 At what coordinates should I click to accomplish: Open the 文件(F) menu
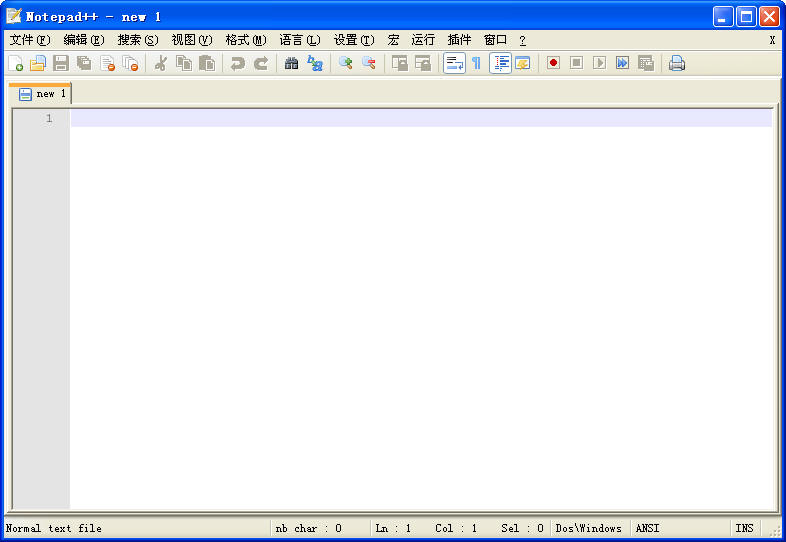tap(30, 40)
